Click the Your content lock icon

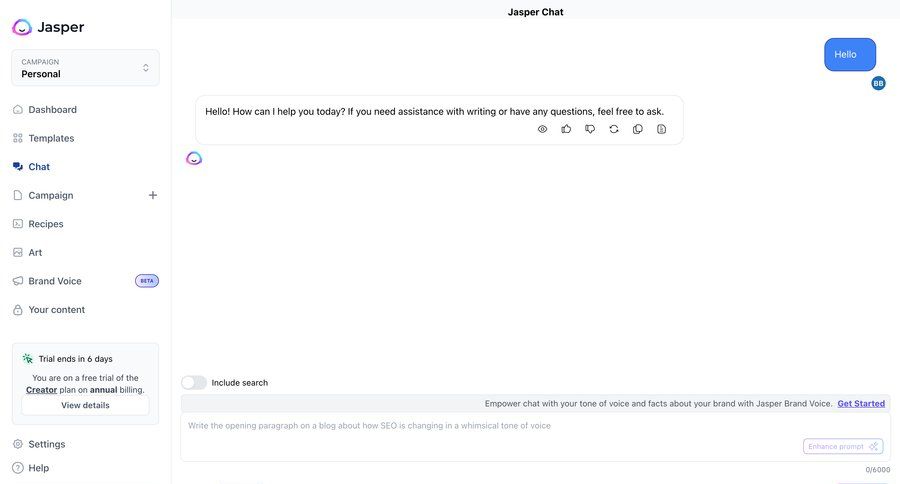pyautogui.click(x=18, y=310)
